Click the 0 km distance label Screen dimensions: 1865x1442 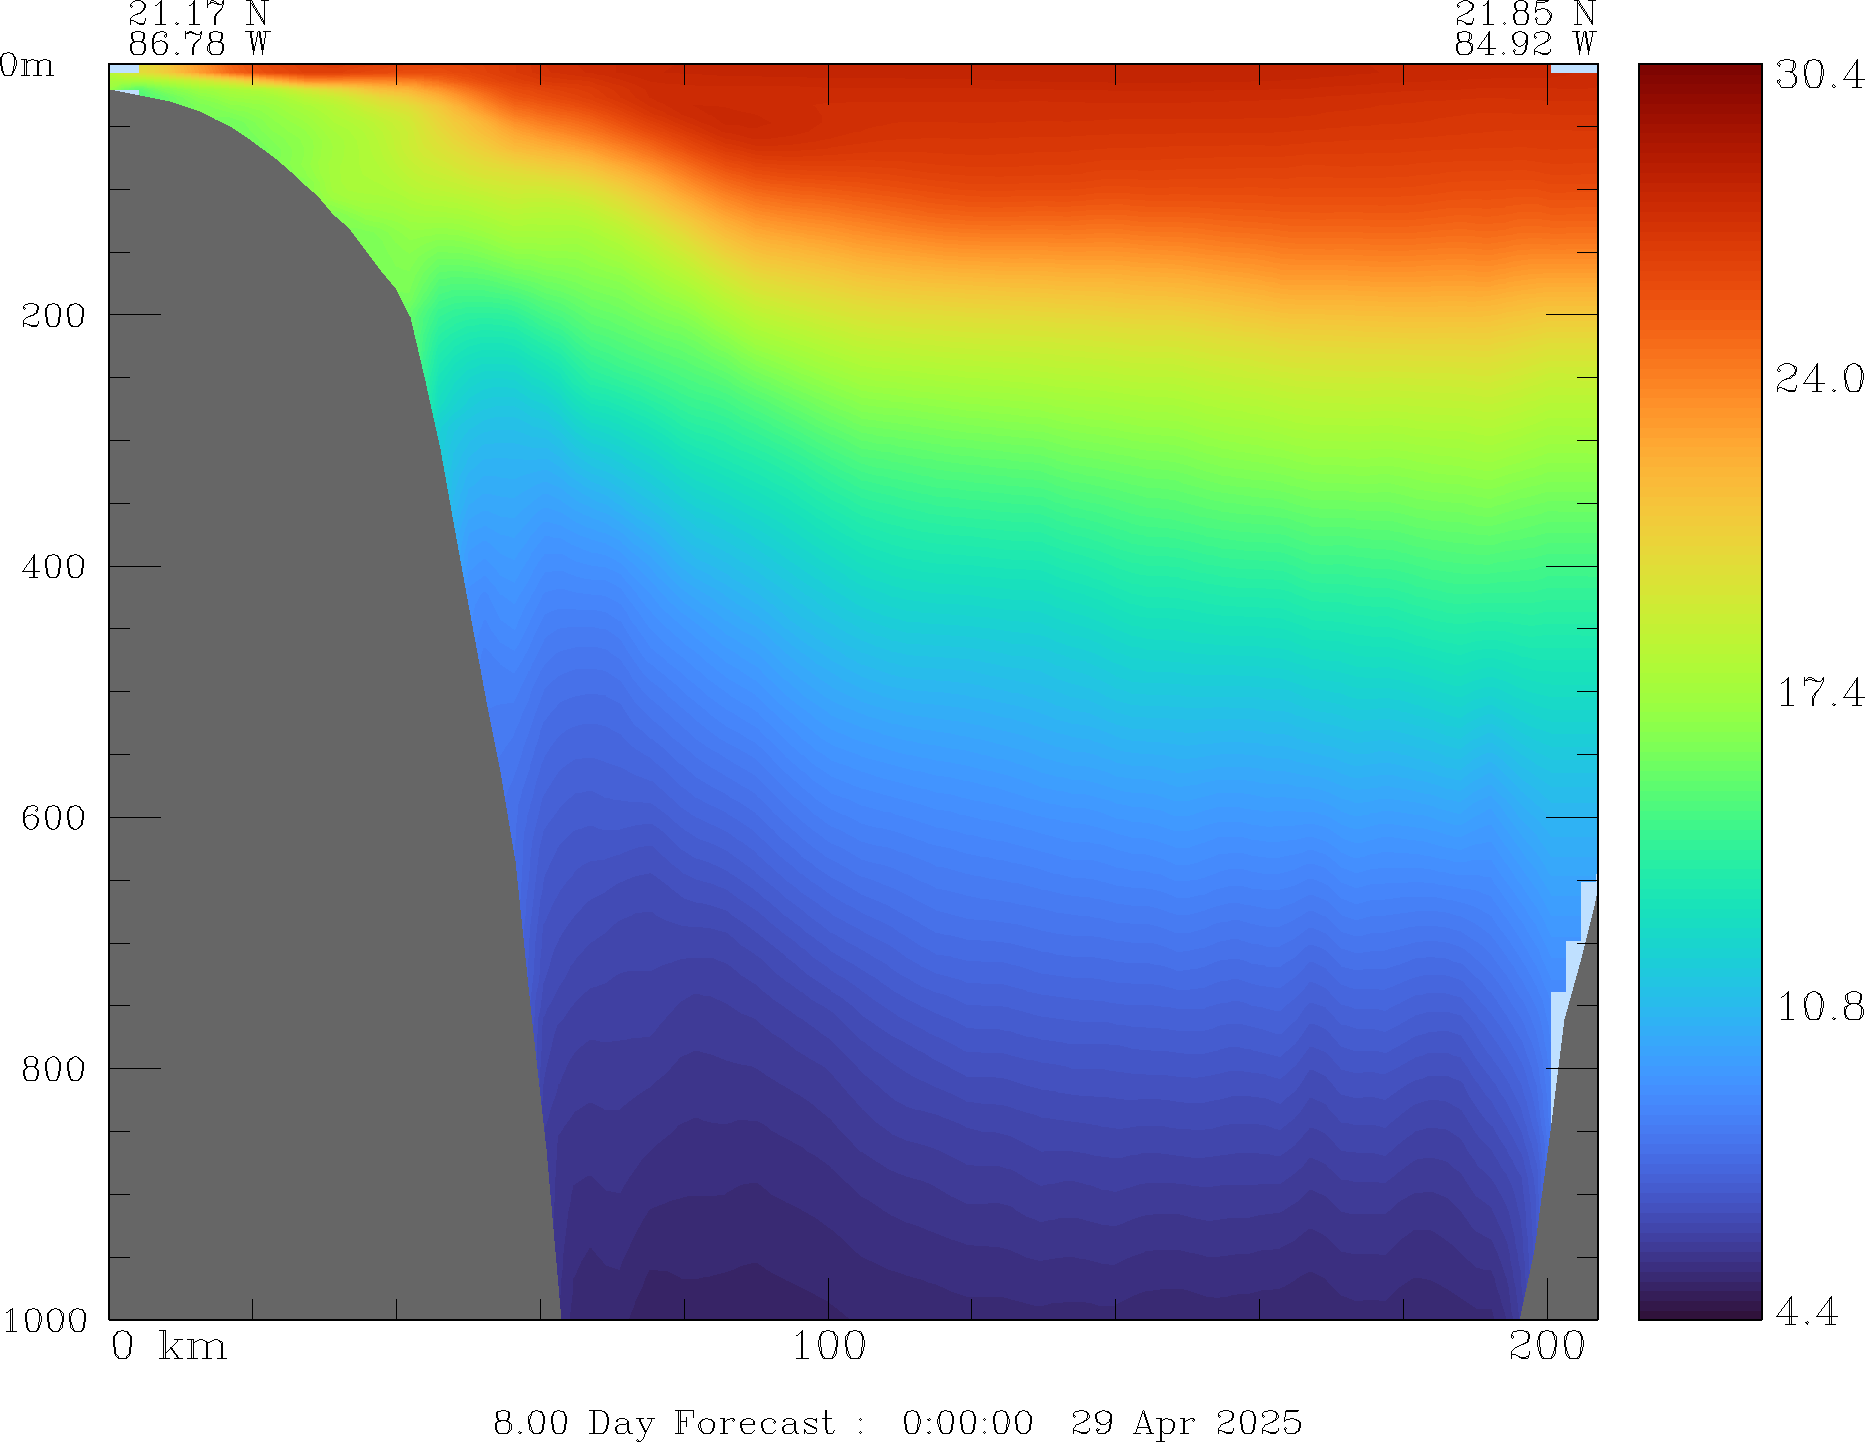169,1346
